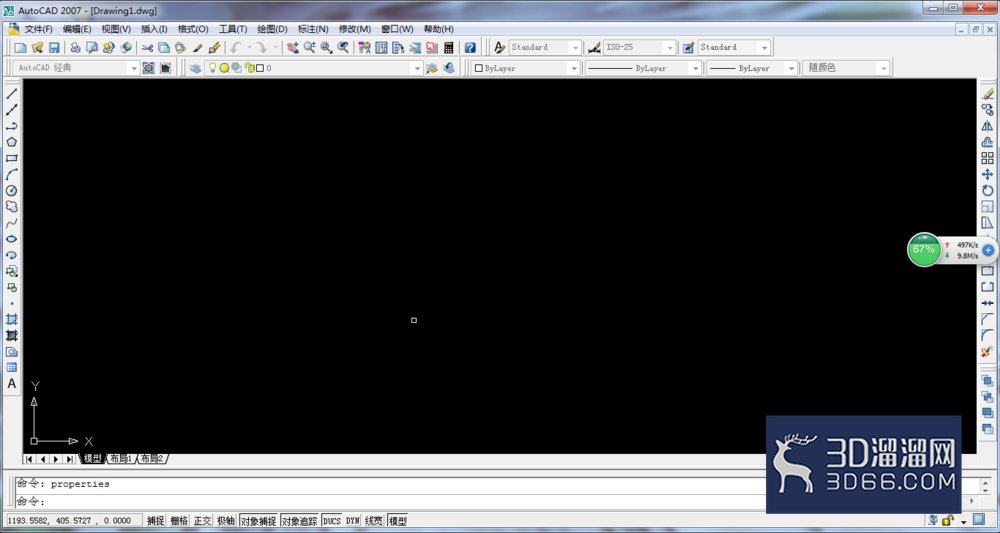
Task: Open the 视图(V) menu
Action: click(116, 29)
